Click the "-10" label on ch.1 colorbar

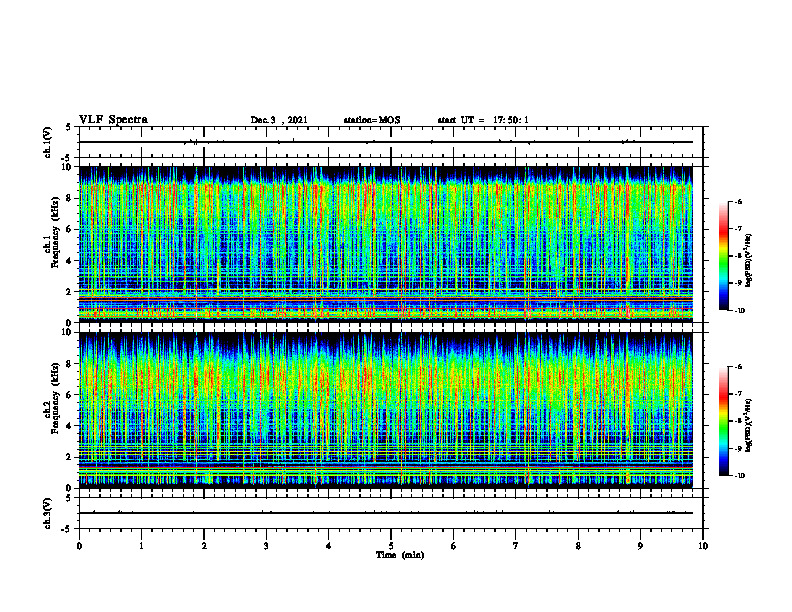(x=739, y=311)
